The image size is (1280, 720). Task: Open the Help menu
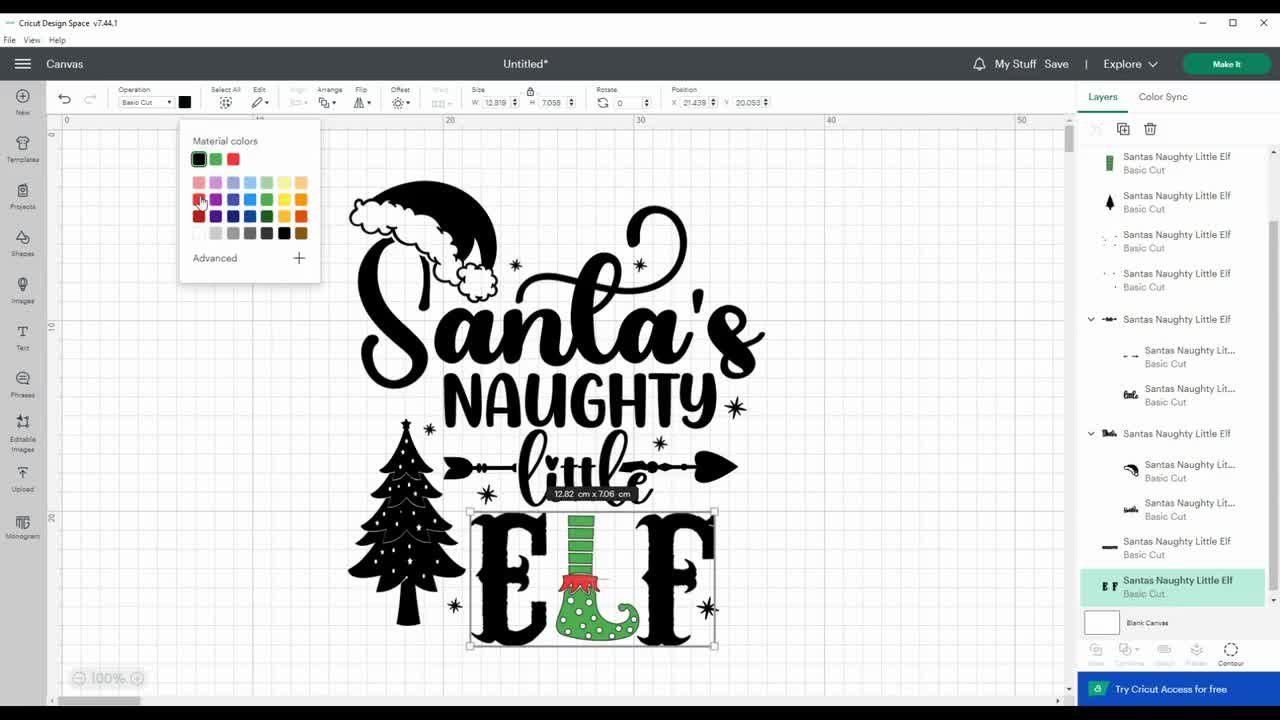tap(57, 40)
